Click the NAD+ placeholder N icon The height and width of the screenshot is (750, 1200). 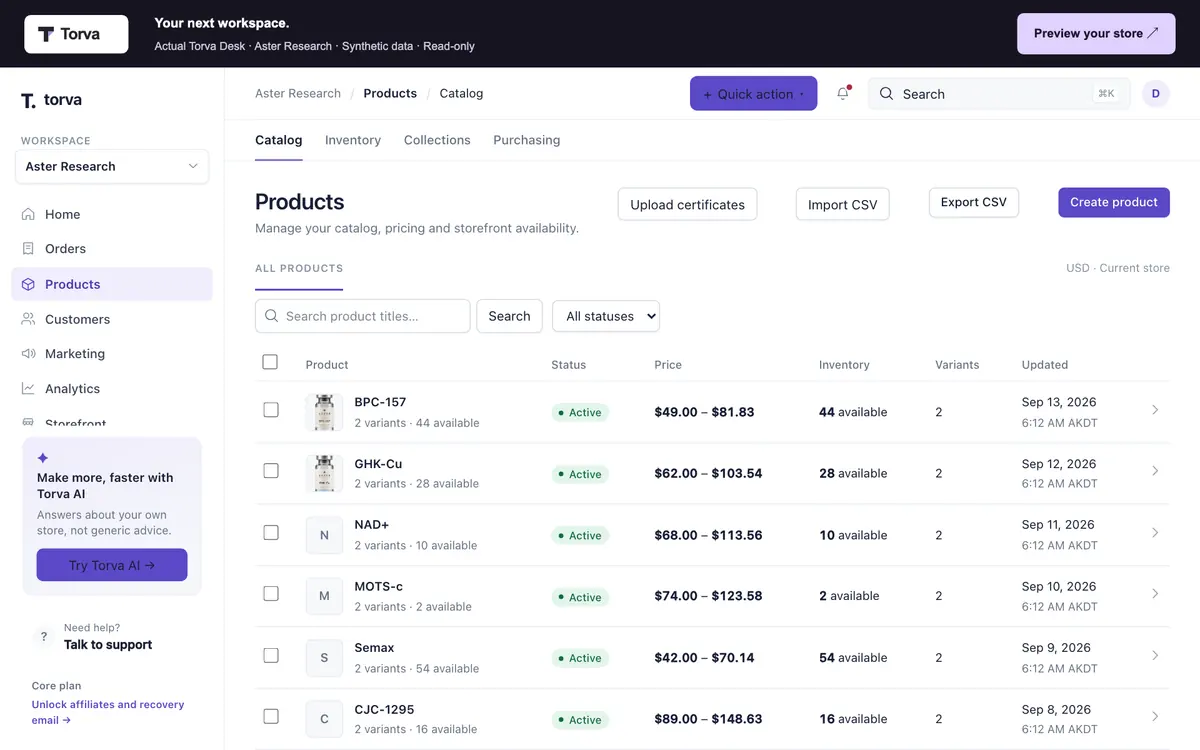pyautogui.click(x=324, y=535)
